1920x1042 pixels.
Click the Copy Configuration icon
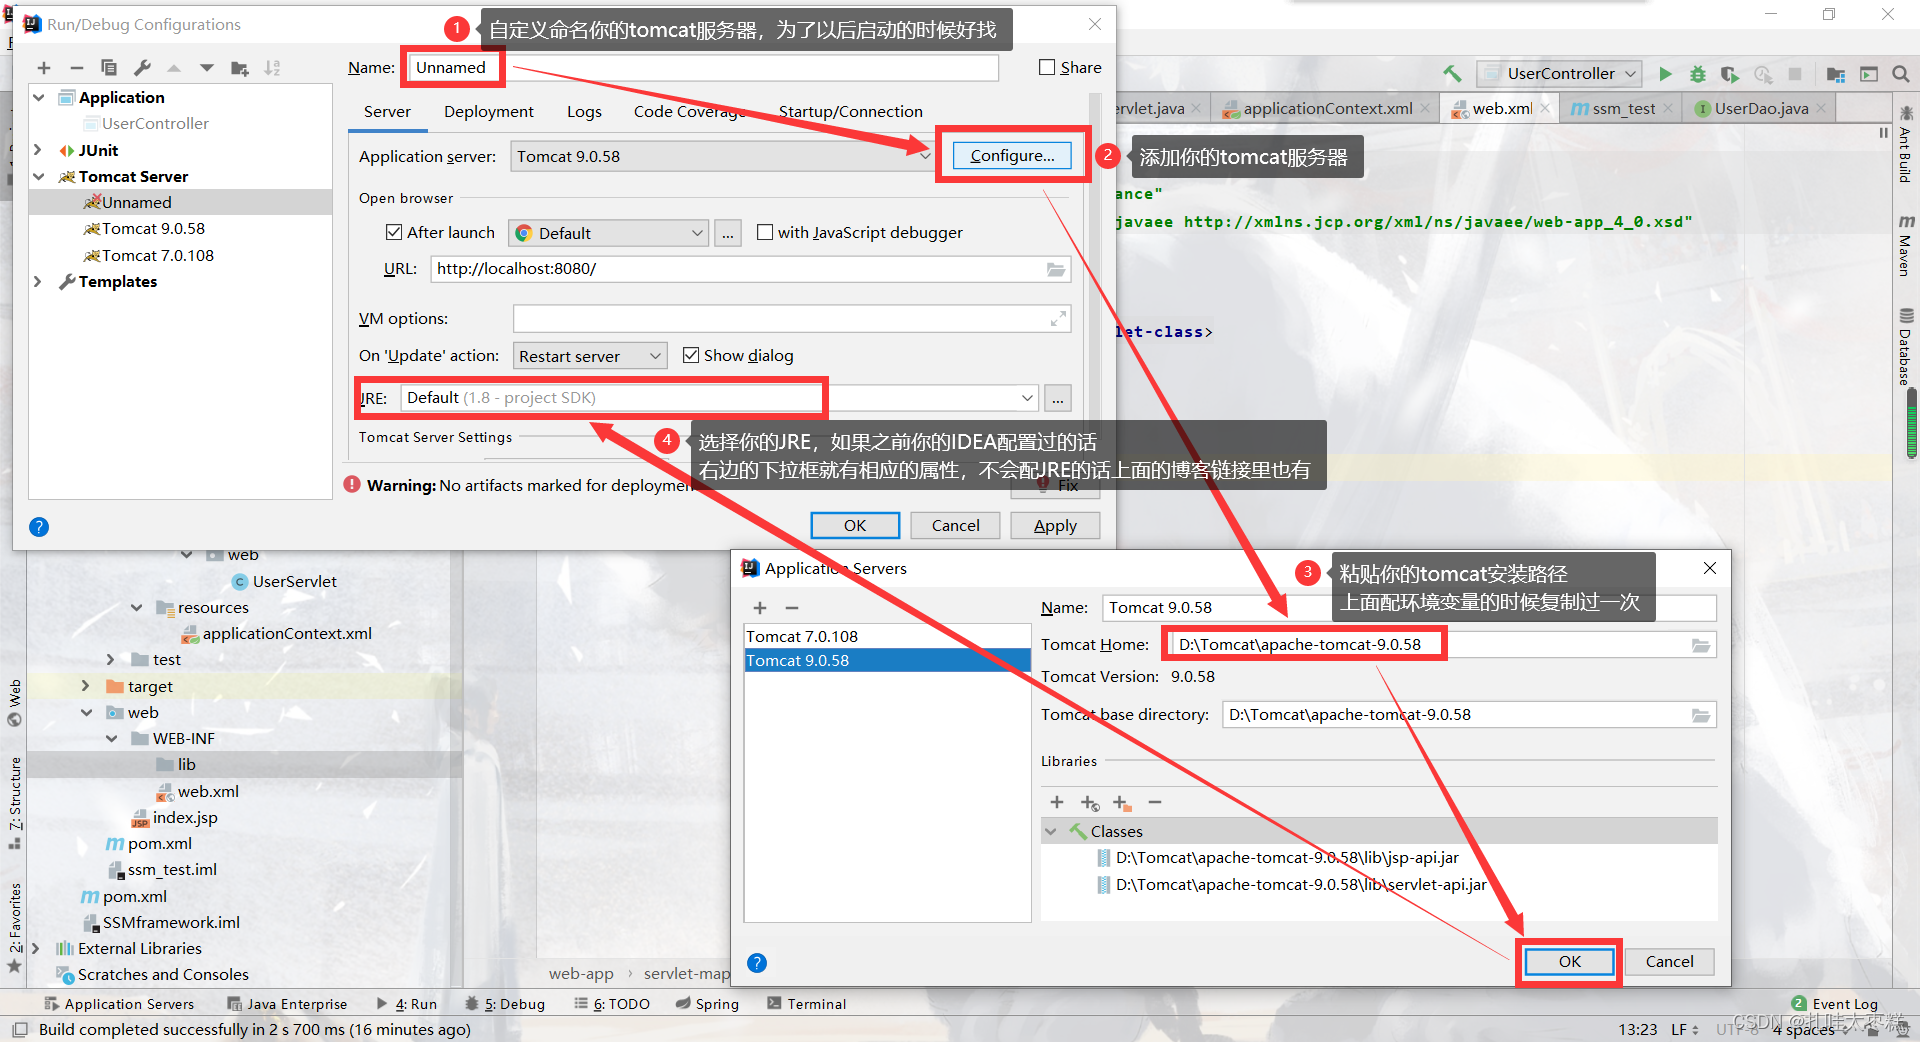click(x=109, y=68)
